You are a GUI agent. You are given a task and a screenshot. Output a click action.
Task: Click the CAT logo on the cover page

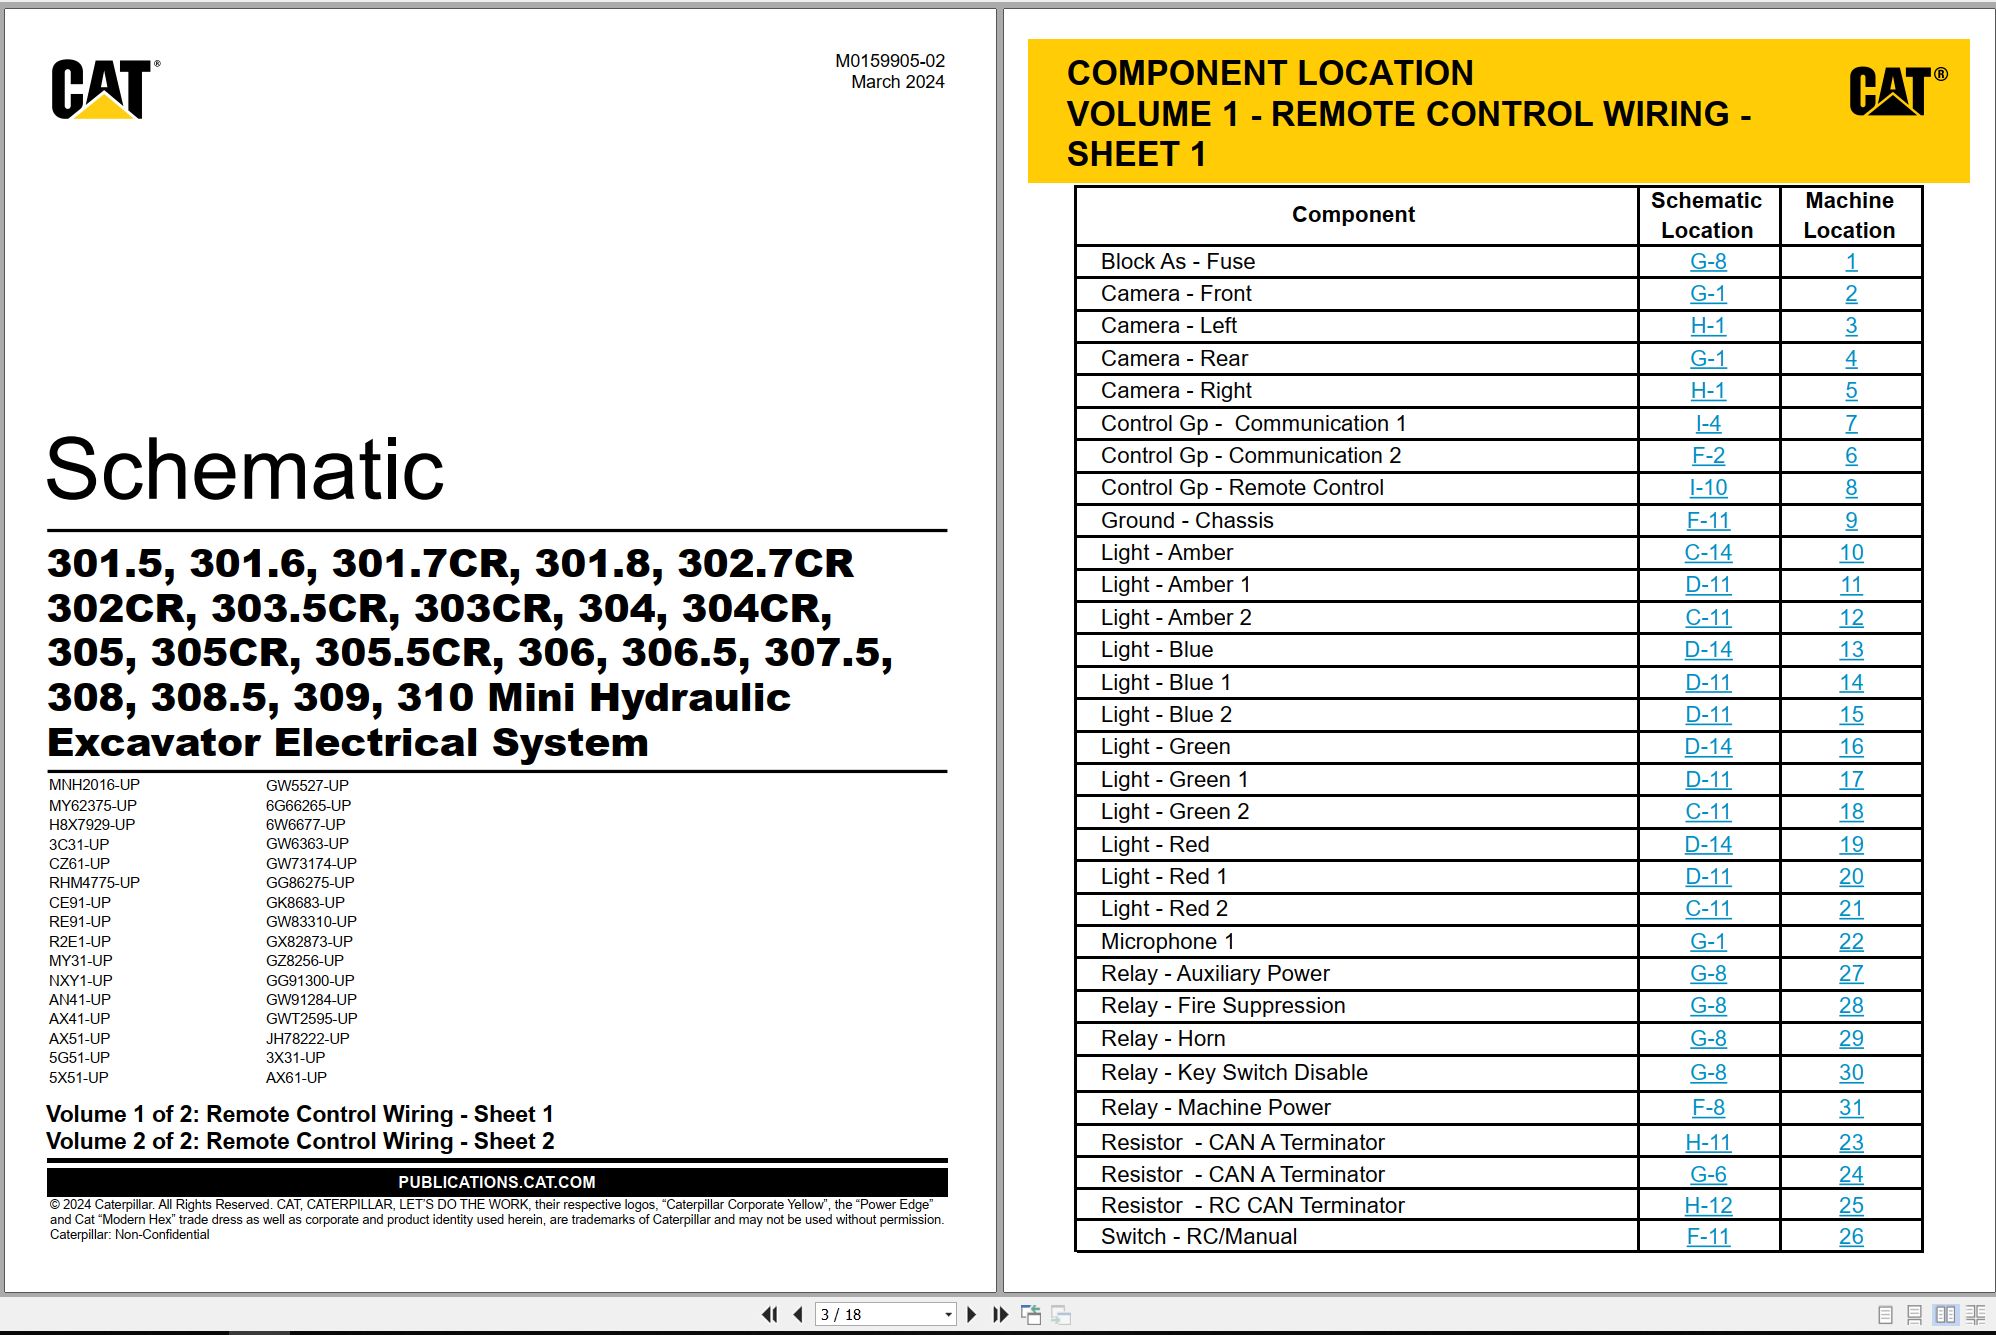[104, 89]
